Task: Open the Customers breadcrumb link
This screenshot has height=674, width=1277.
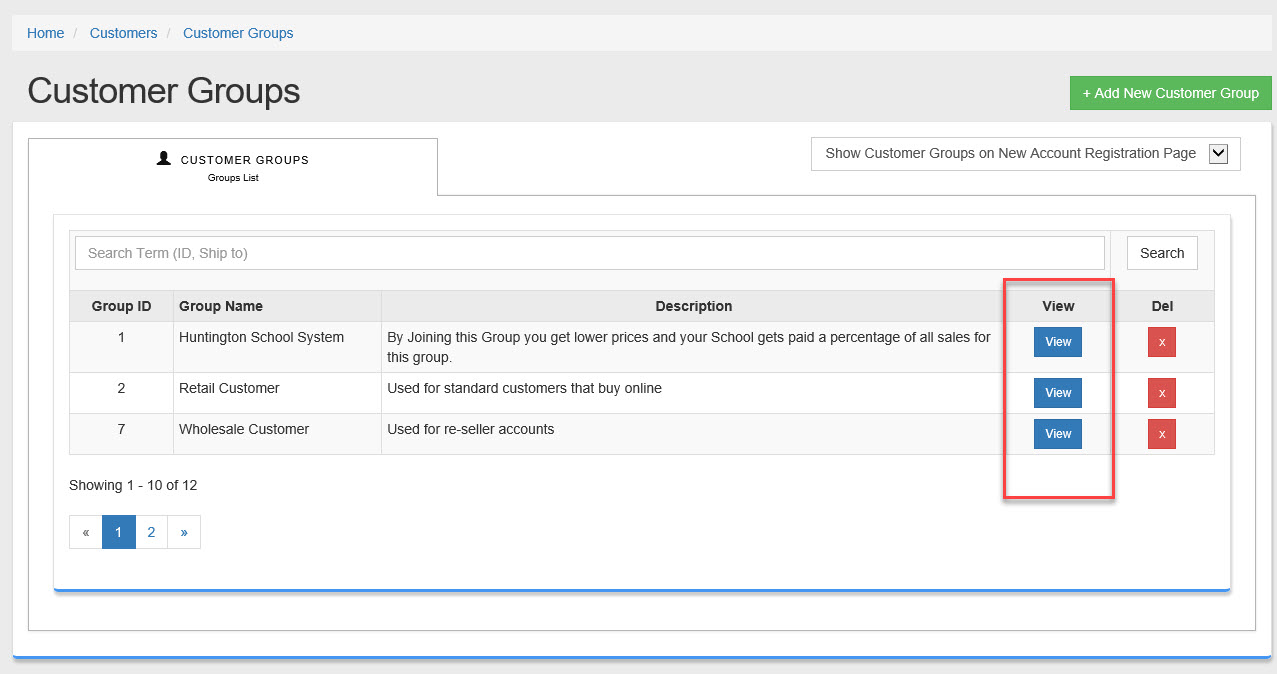Action: pyautogui.click(x=123, y=33)
